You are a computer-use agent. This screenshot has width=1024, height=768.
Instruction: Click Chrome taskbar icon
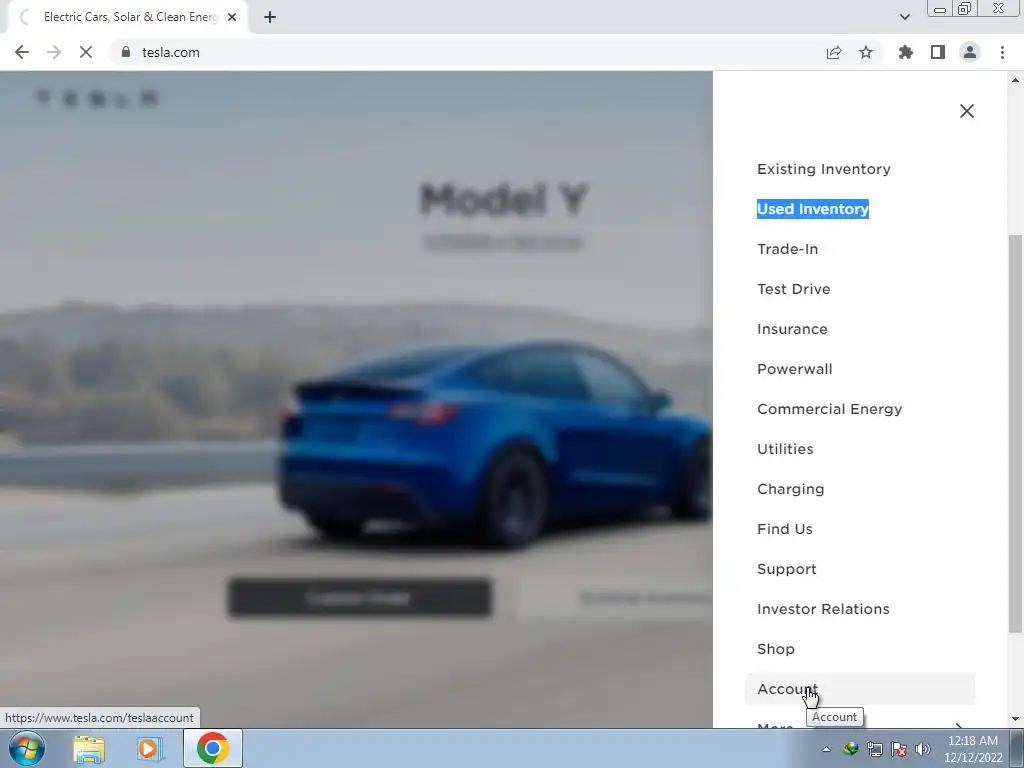coord(212,748)
